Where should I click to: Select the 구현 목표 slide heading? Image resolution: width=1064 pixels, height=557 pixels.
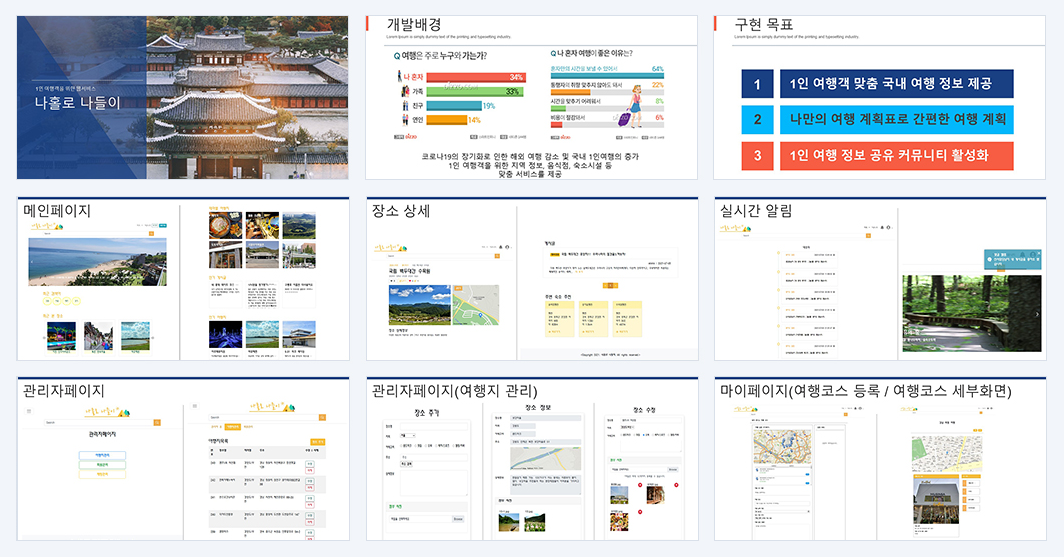point(763,25)
